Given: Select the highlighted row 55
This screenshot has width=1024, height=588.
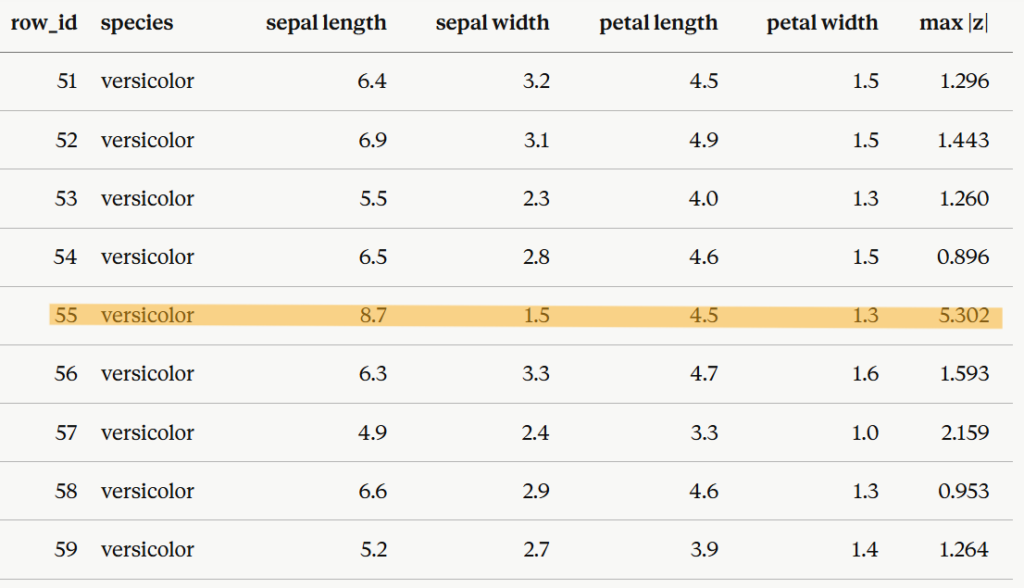Looking at the screenshot, I should coord(526,316).
